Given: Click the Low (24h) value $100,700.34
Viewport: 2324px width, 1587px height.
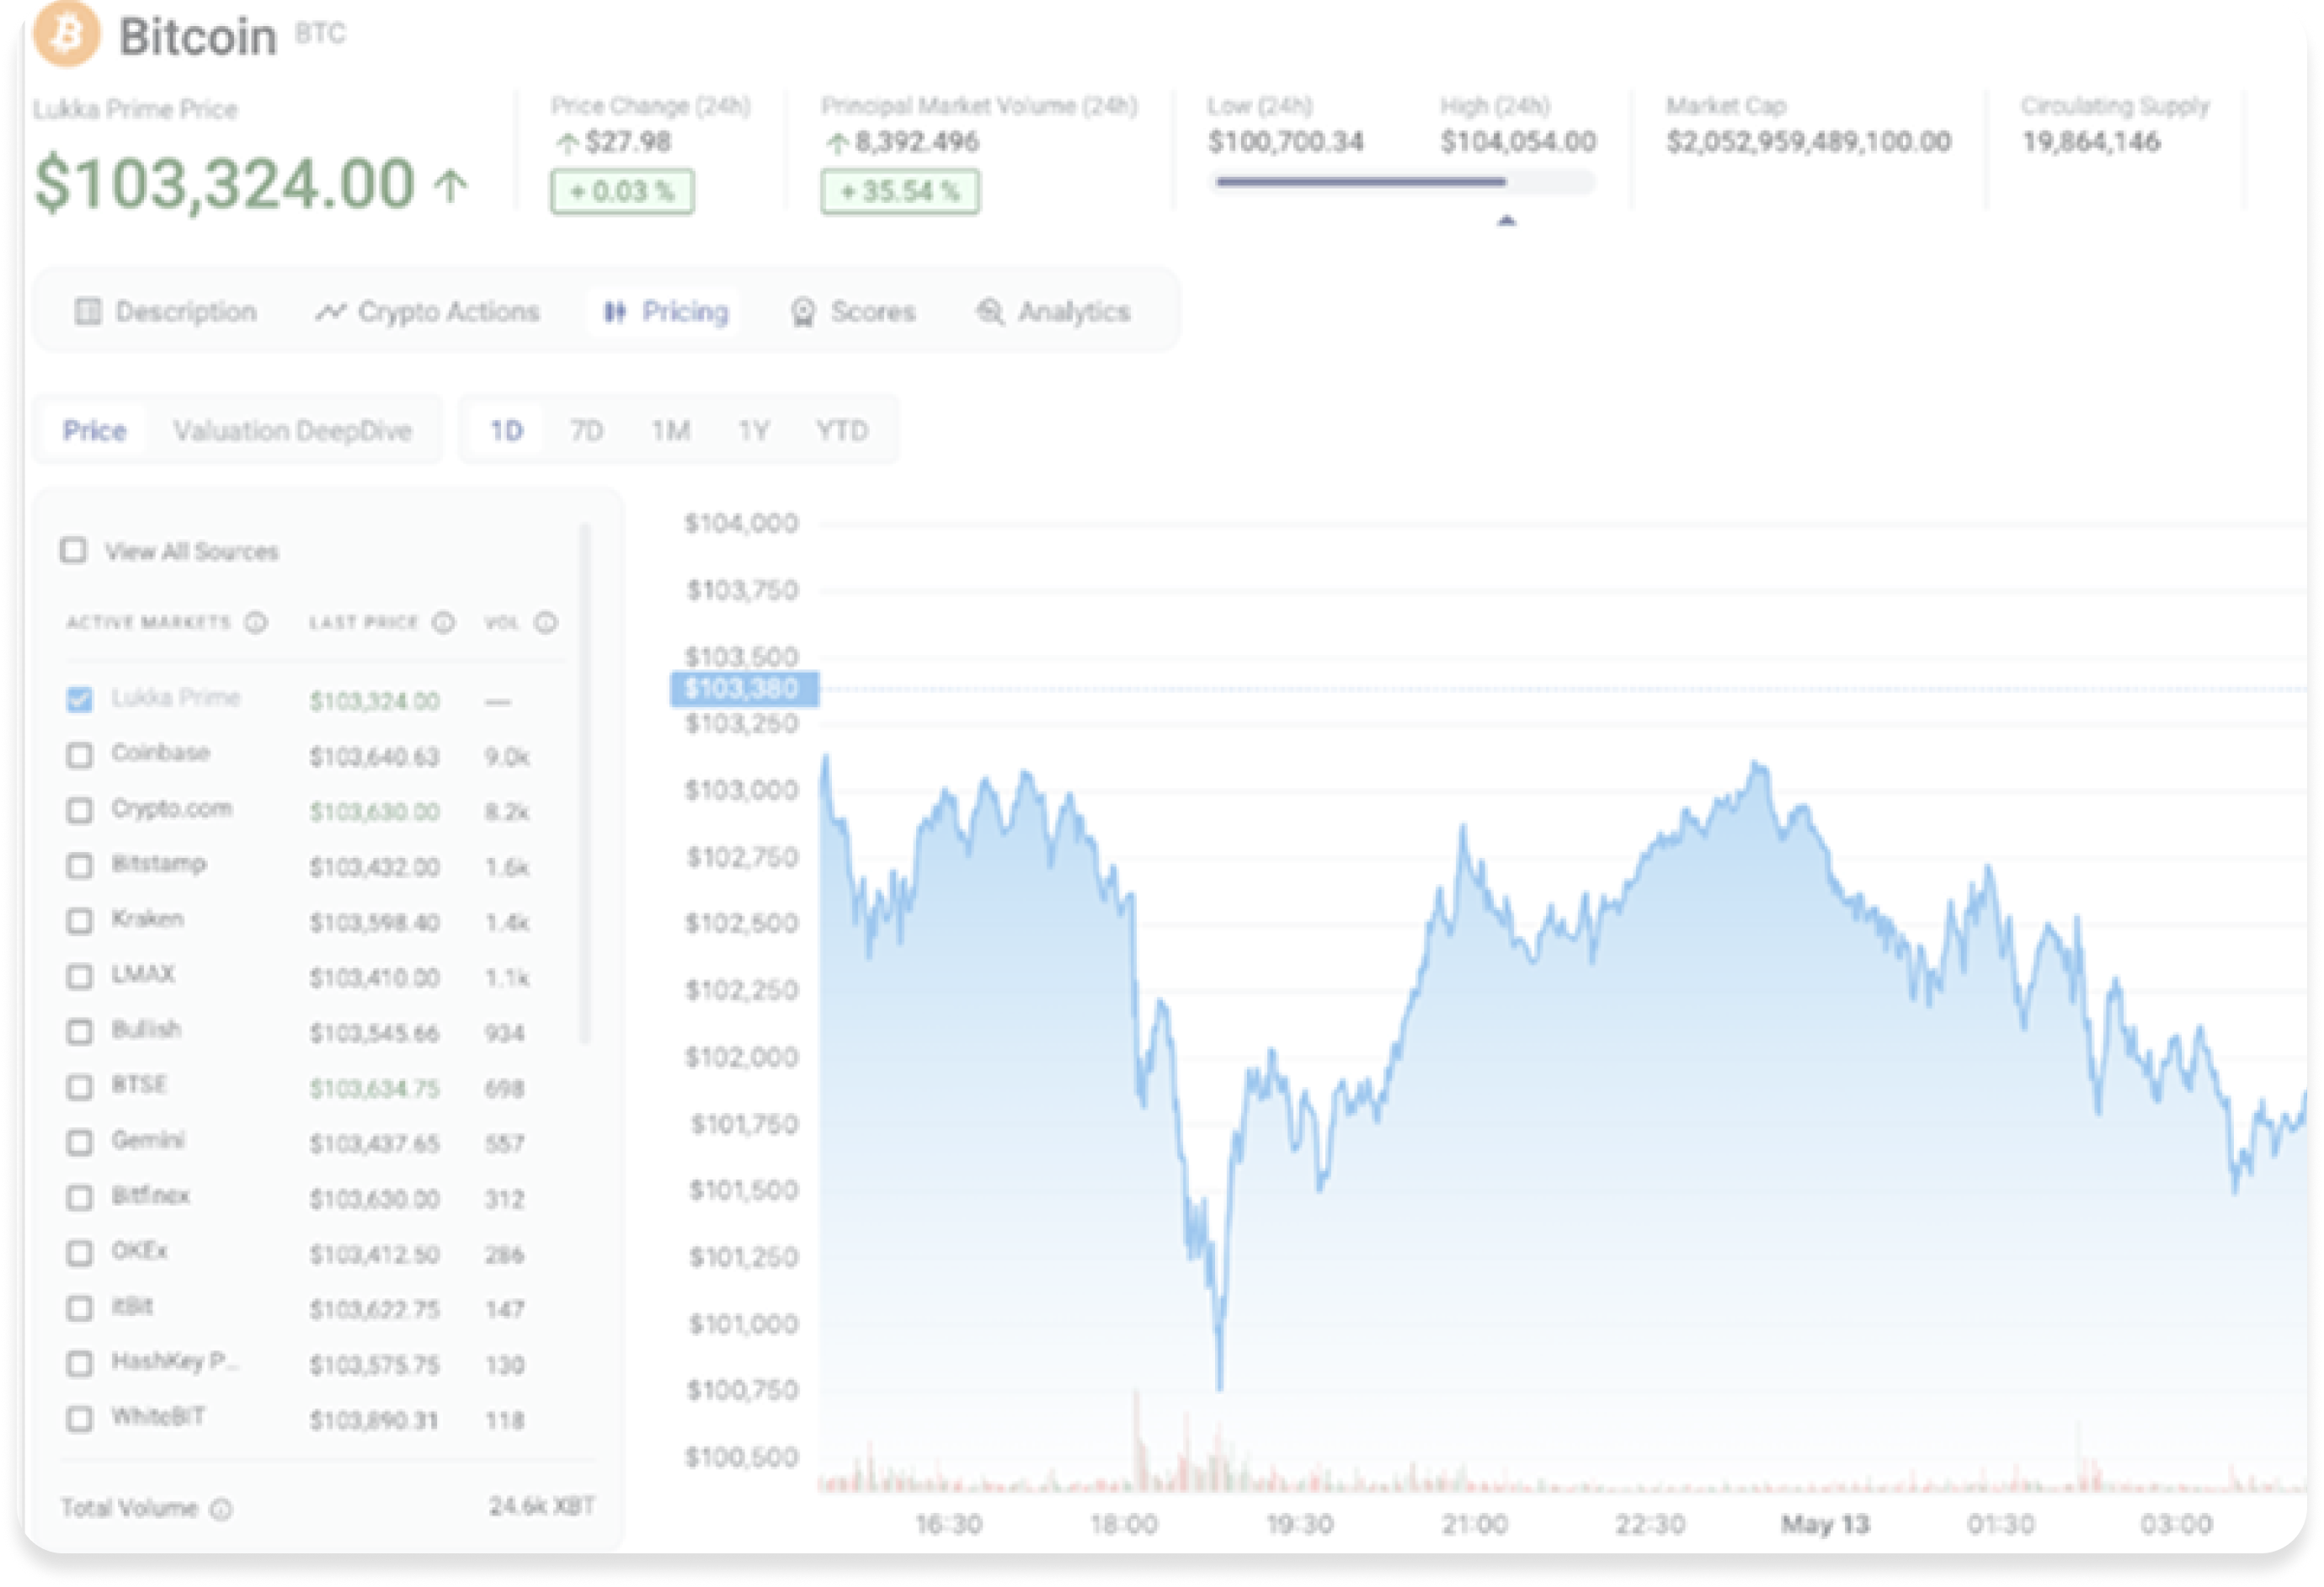Looking at the screenshot, I should [x=1286, y=142].
